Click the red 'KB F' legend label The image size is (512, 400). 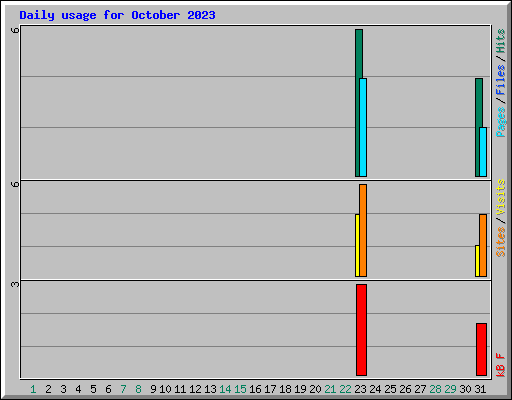(x=501, y=365)
